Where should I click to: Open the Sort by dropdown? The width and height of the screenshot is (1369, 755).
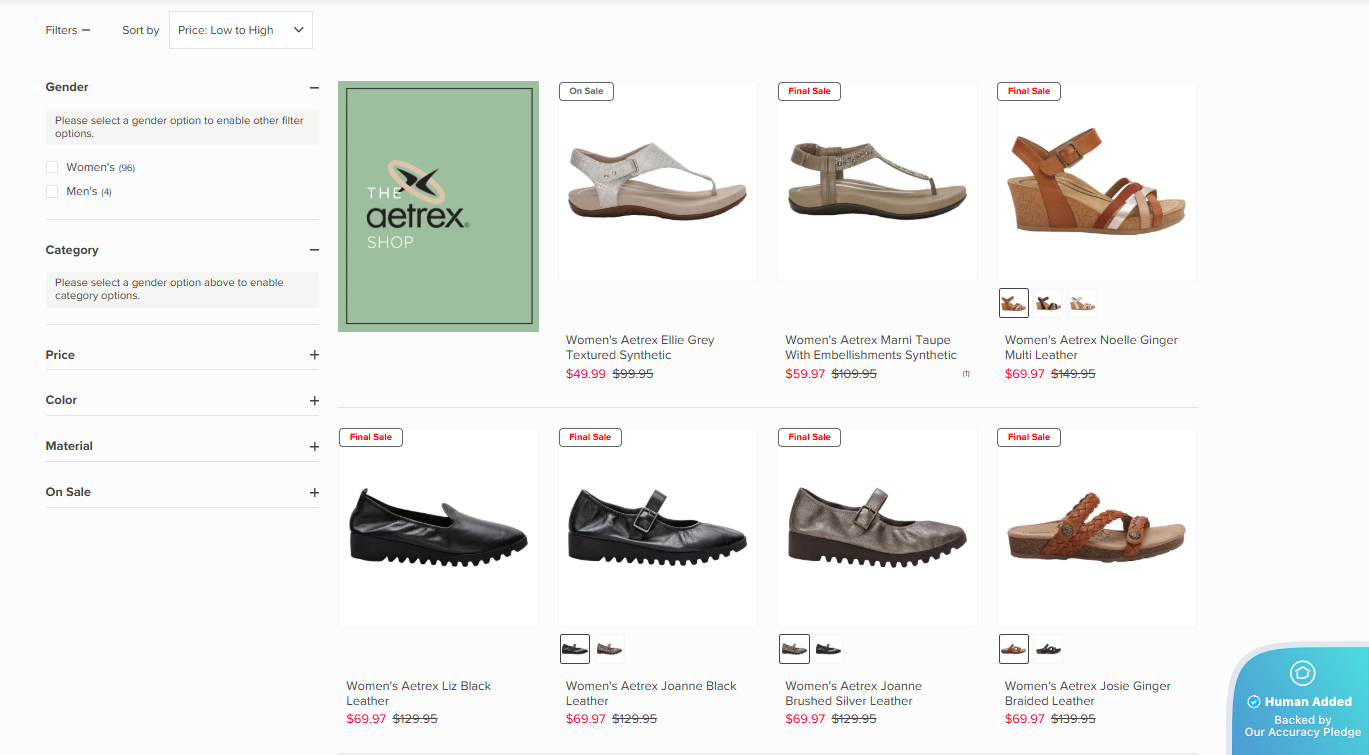click(x=241, y=30)
